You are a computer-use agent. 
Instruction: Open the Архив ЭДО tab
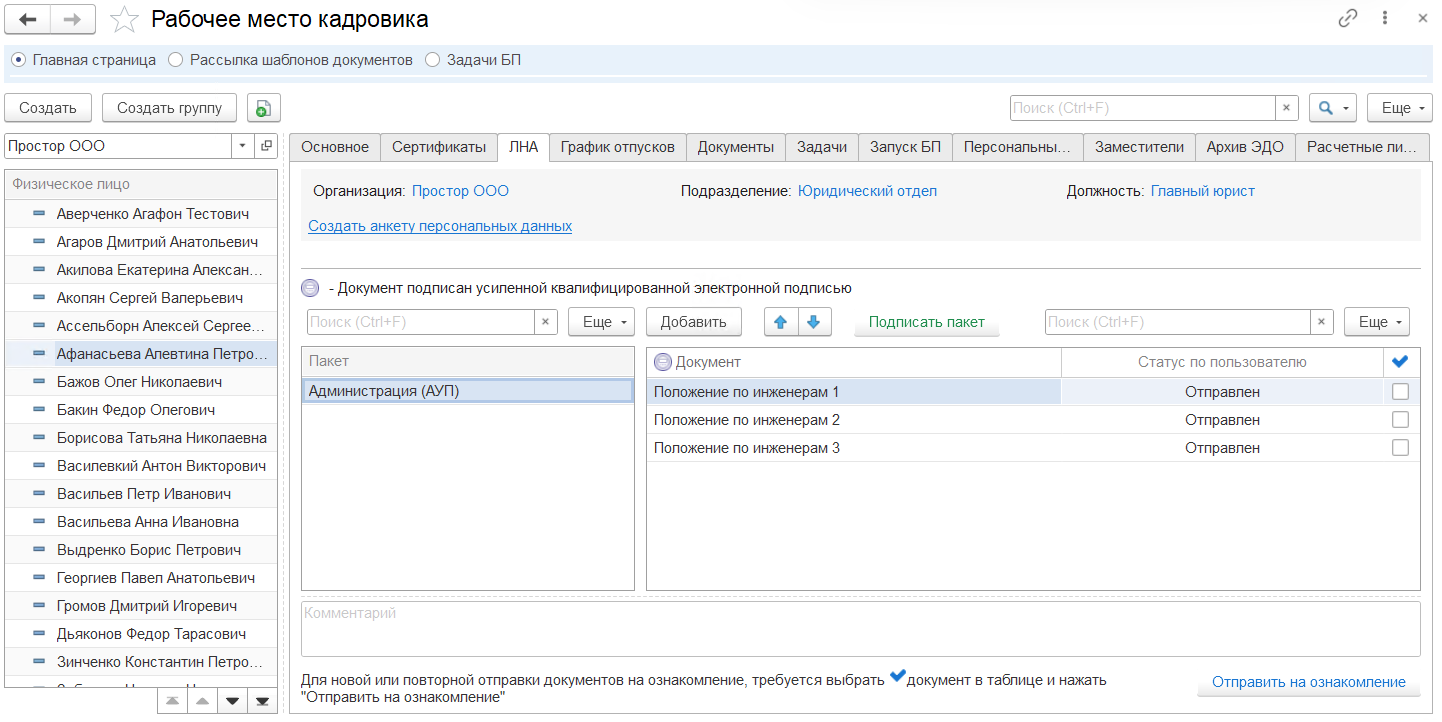[1245, 147]
